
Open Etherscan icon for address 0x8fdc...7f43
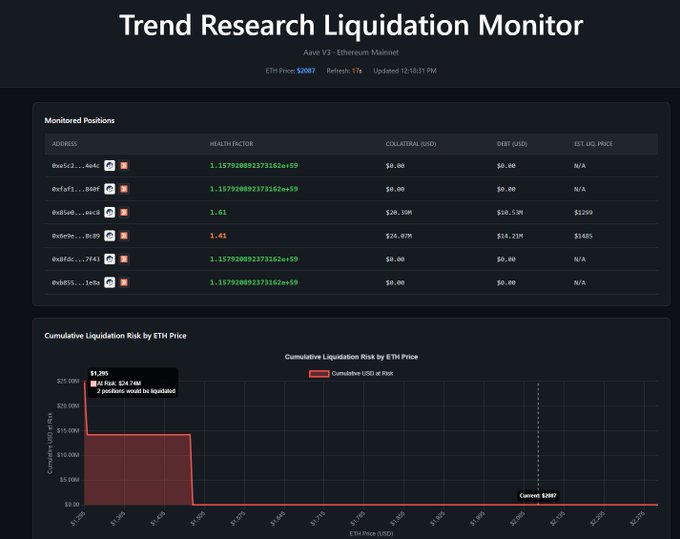(x=110, y=259)
